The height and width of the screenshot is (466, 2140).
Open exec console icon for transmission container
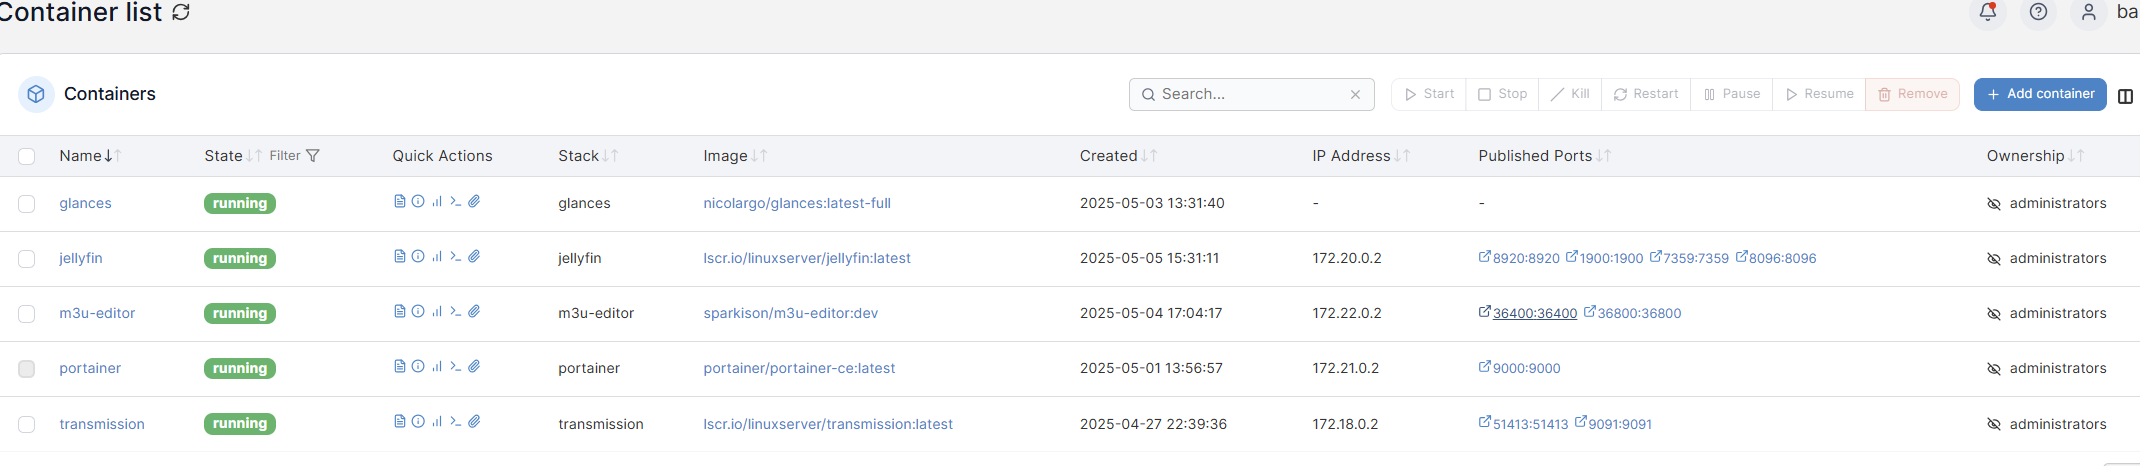tap(455, 421)
